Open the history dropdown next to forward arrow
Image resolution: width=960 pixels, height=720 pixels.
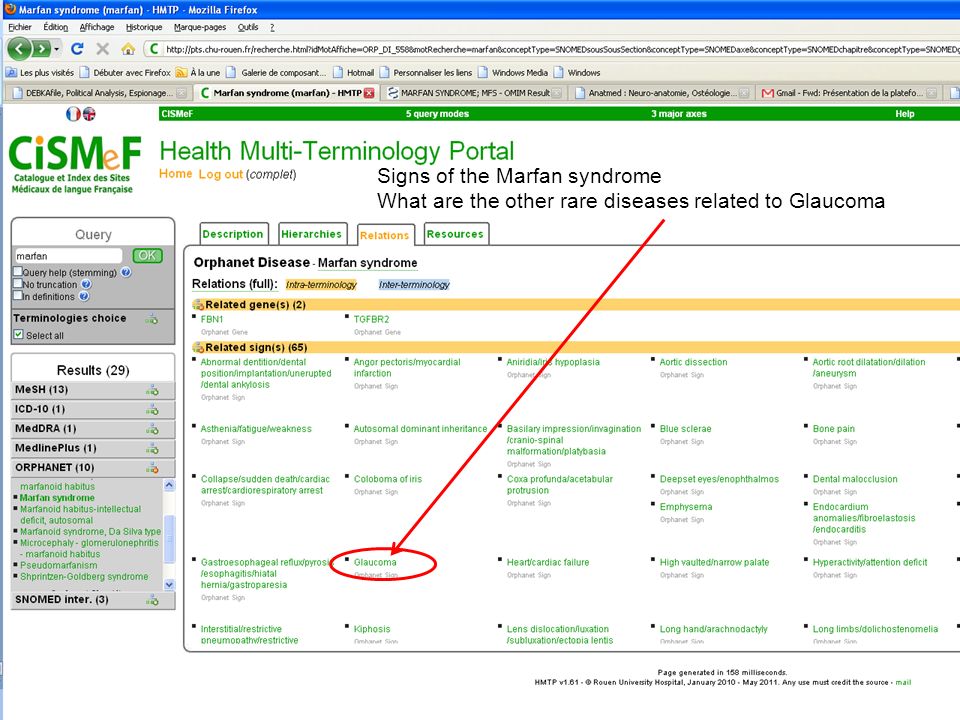[x=57, y=48]
